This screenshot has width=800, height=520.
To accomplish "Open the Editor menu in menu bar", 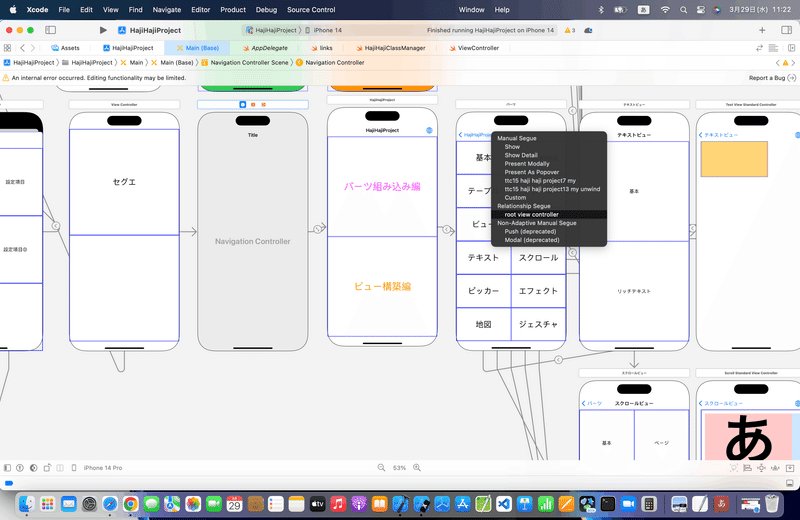I will [201, 10].
